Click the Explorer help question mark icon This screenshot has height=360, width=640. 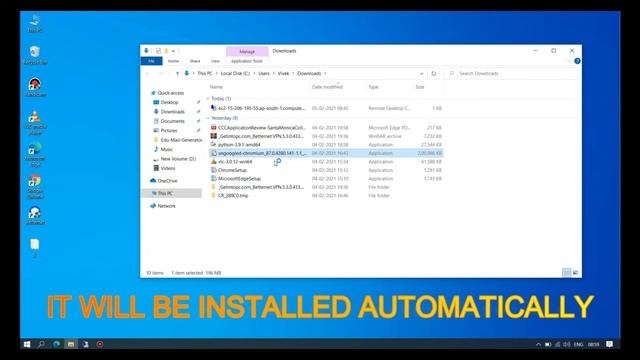click(577, 61)
